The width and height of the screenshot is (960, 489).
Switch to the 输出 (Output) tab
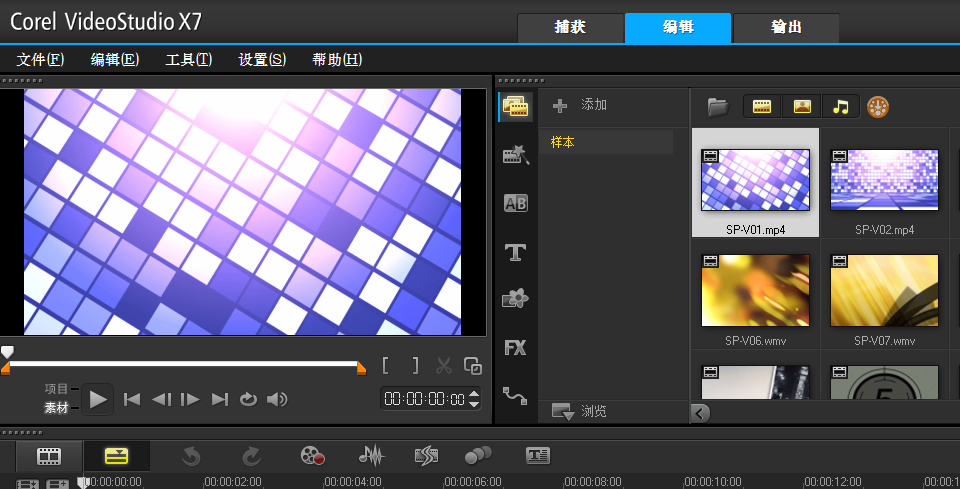(786, 28)
